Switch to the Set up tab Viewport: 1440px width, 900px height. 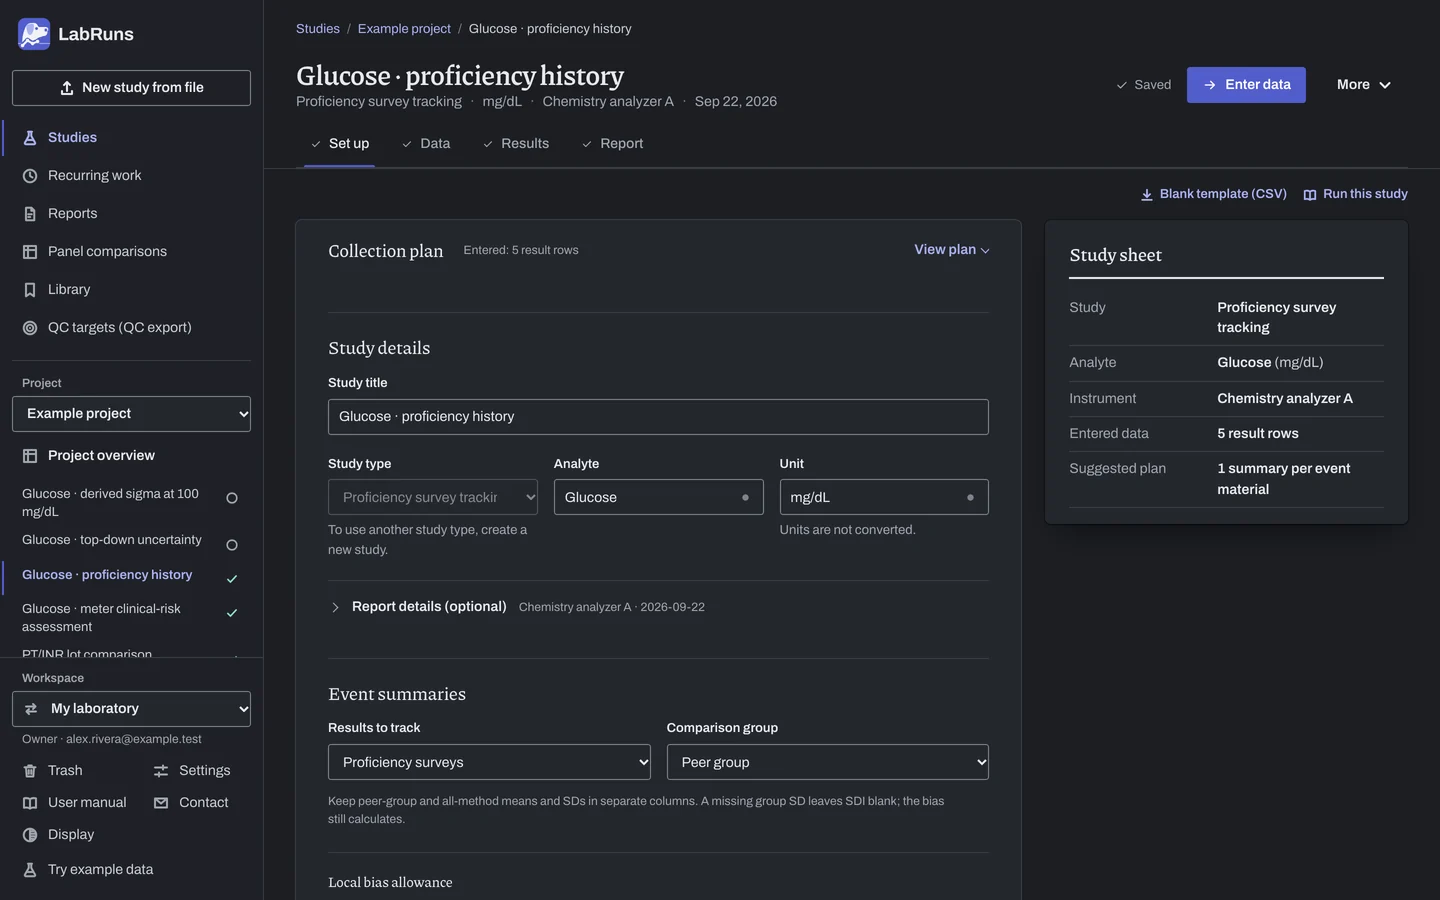click(339, 144)
